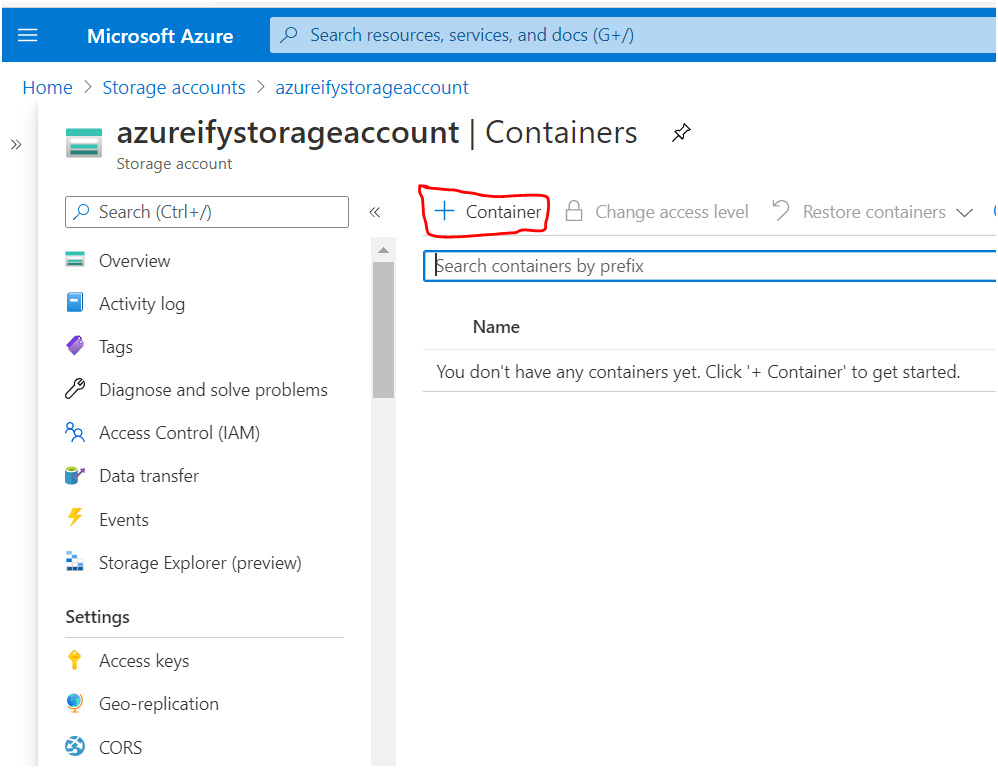Screen dimensions: 998x768
Task: Click the 'Storage account' subtitle text
Action: (174, 164)
